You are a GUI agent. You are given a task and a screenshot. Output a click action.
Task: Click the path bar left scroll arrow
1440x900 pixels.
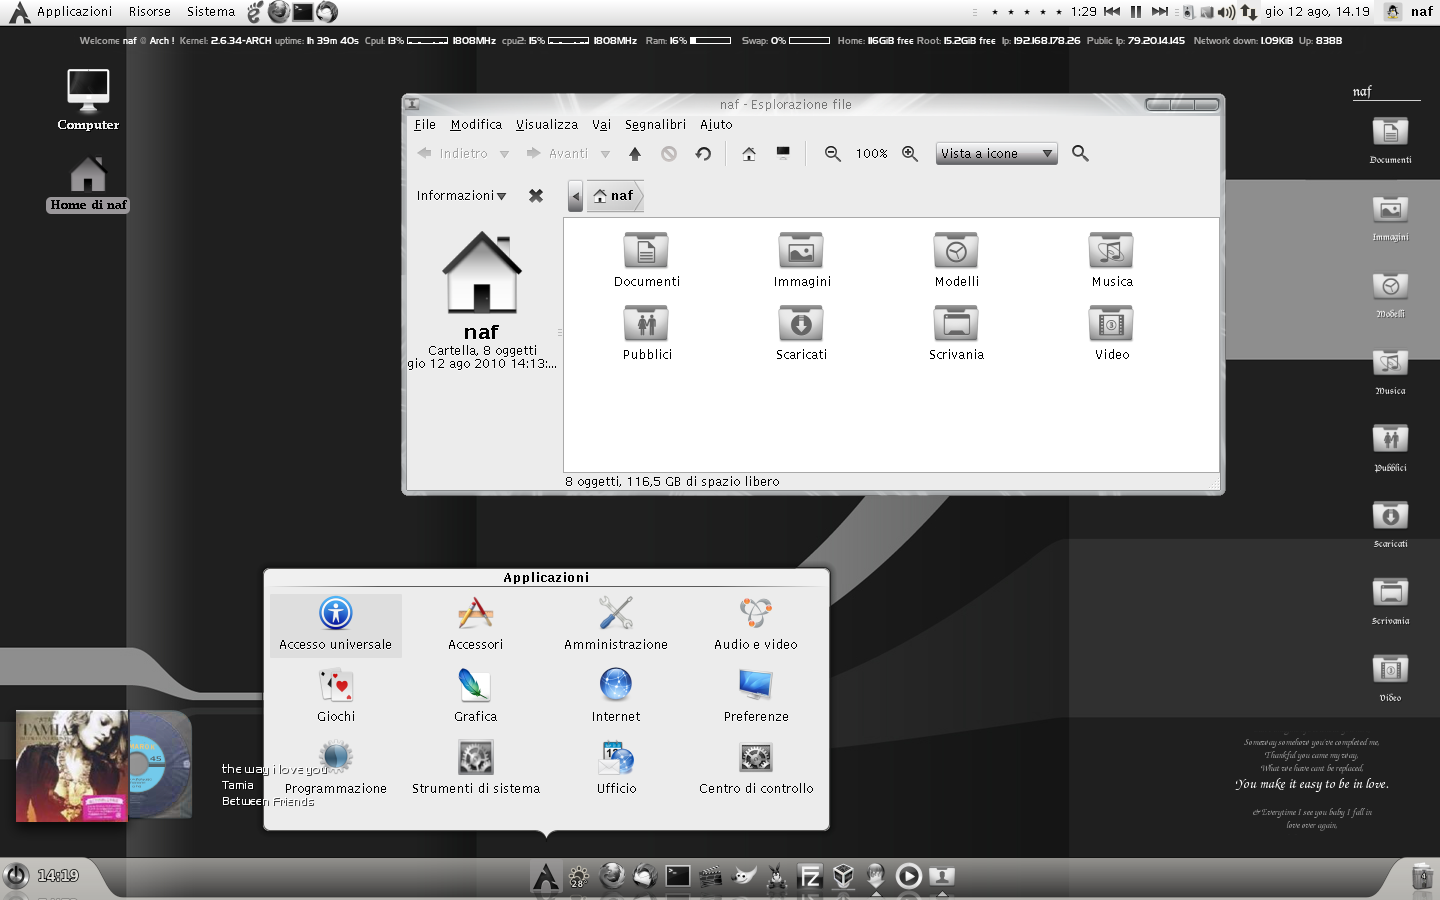coord(575,196)
